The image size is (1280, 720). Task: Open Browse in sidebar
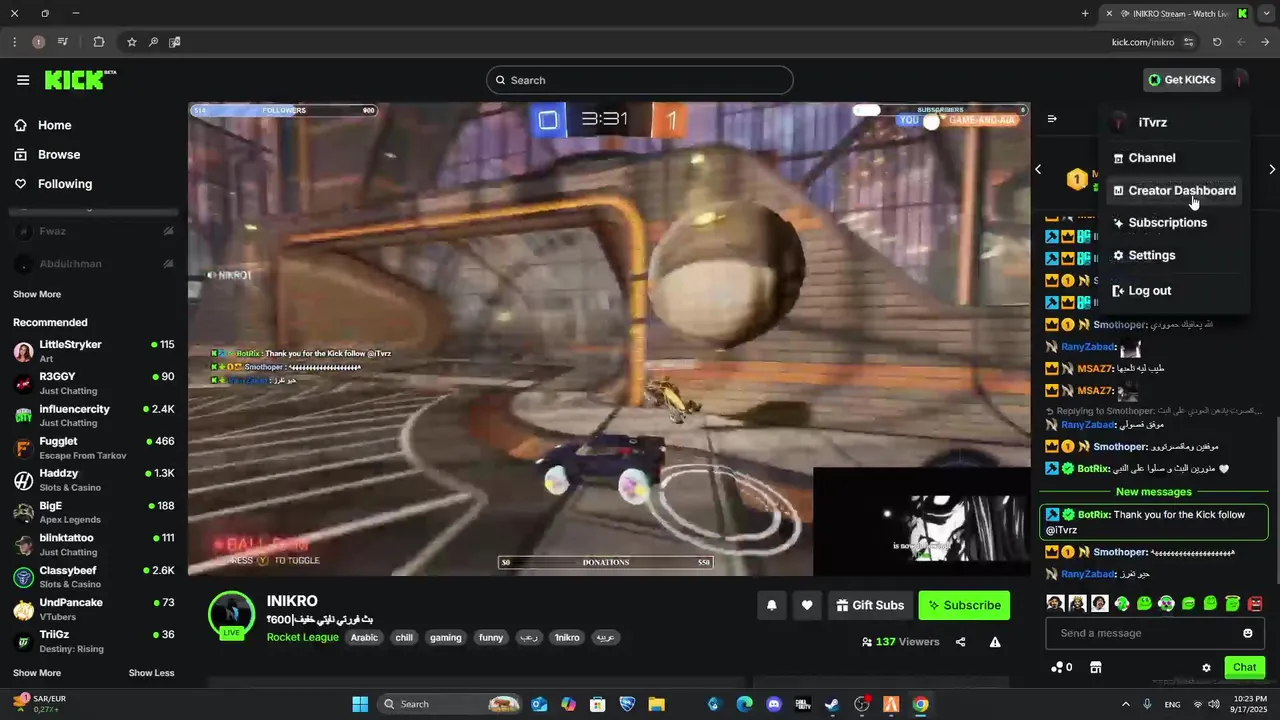[x=59, y=155]
